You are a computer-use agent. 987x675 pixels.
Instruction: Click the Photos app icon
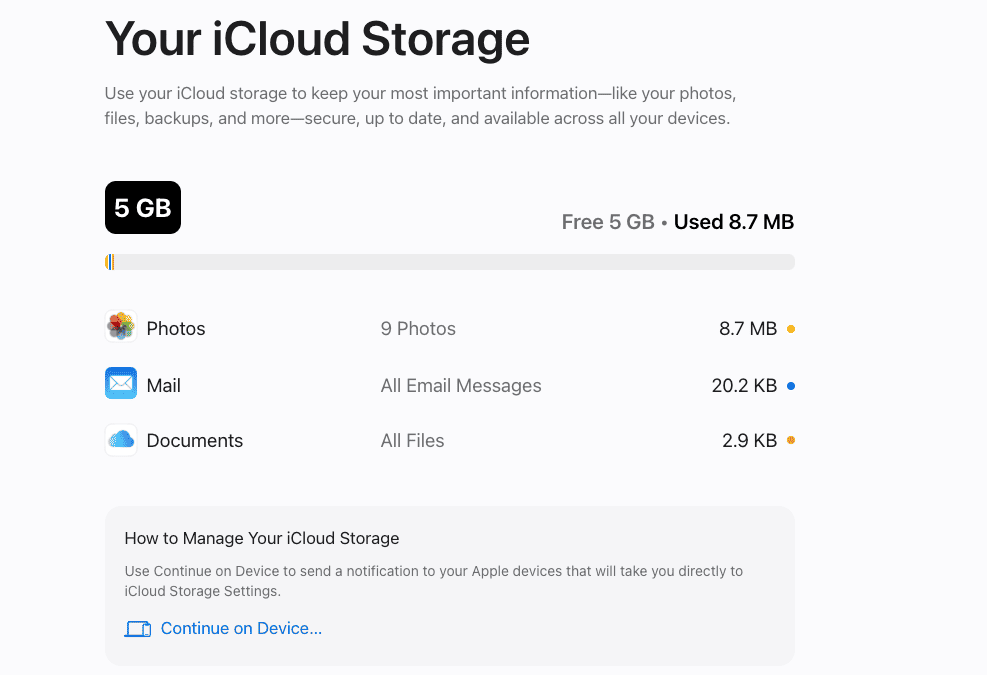tap(121, 326)
